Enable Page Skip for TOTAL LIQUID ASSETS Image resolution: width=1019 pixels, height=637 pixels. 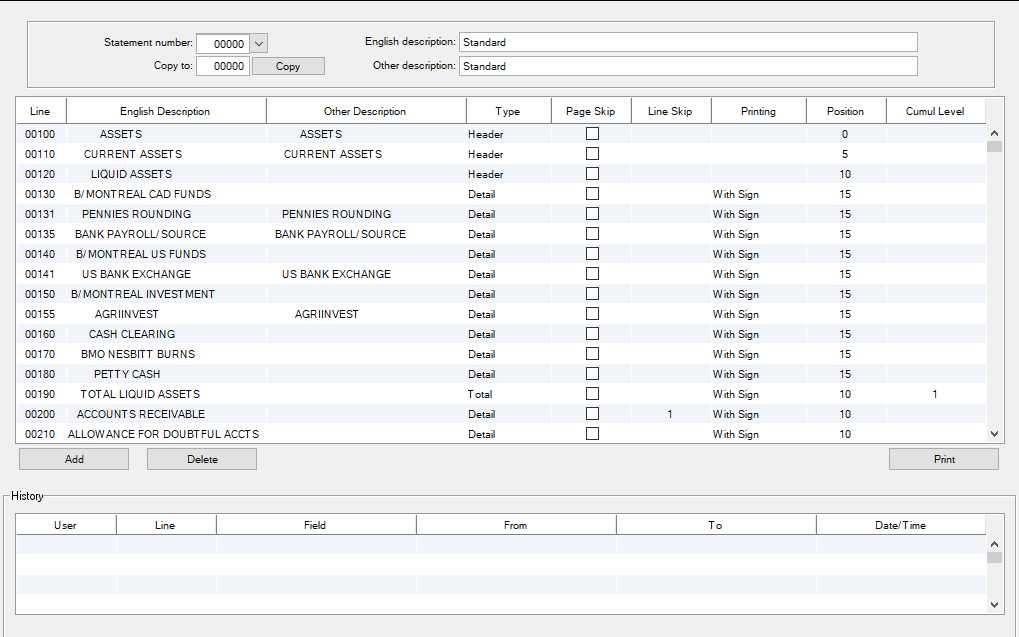coord(592,394)
